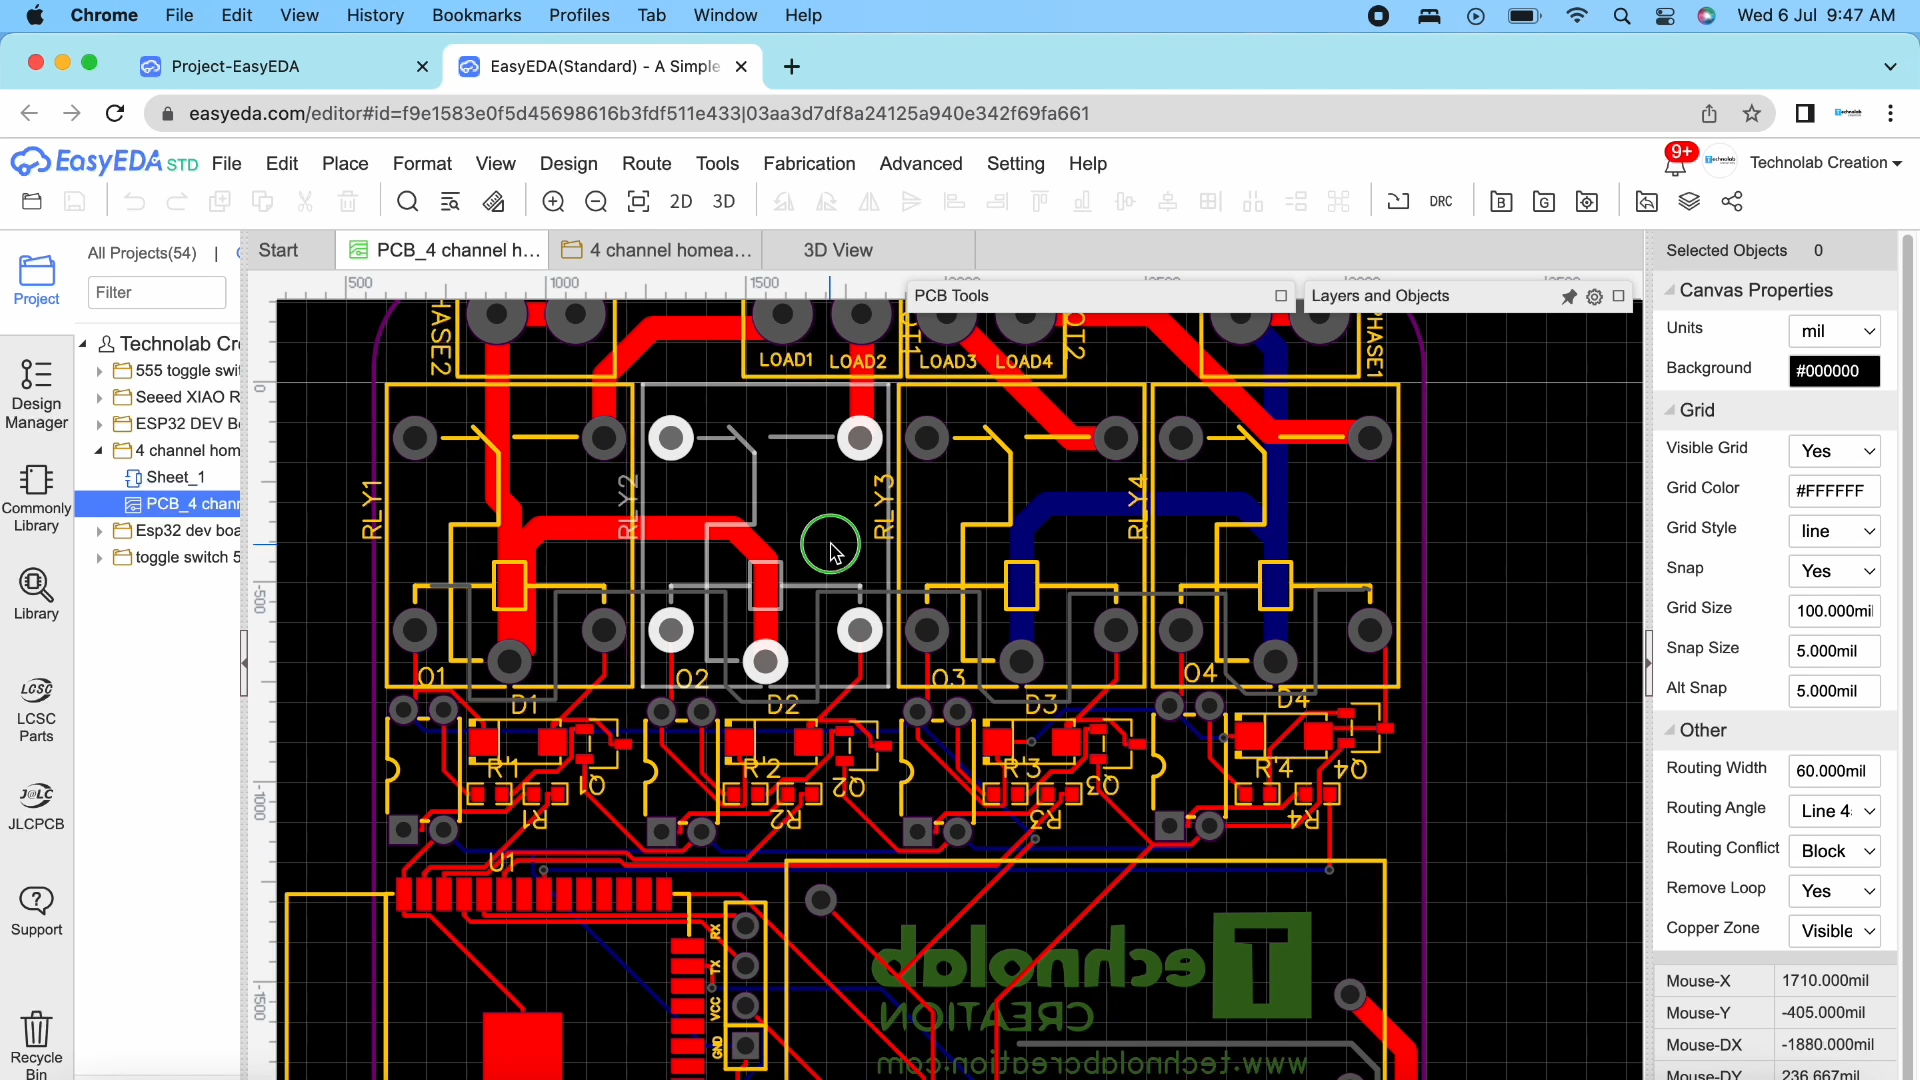
Task: Click the Fit to window icon
Action: 638,202
